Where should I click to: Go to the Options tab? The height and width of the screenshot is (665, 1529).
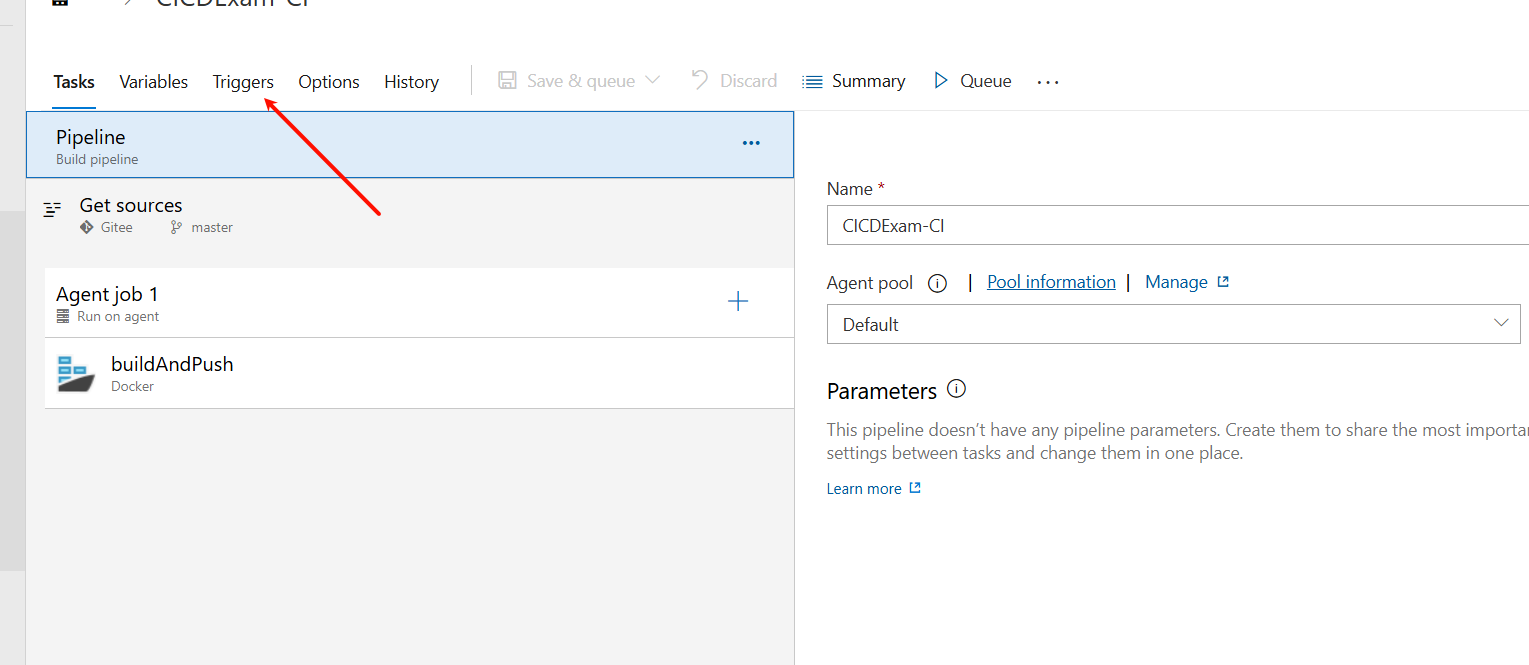coord(329,82)
